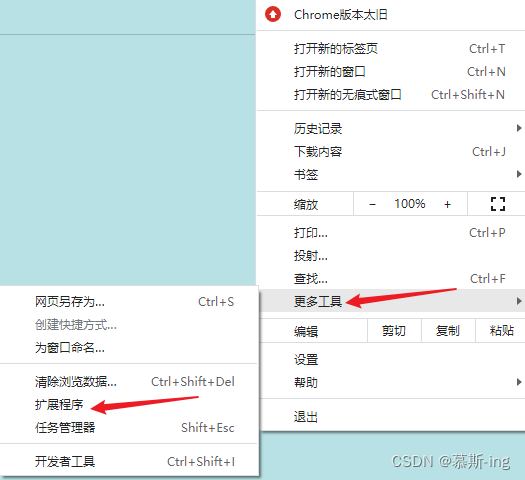Open 任务管理器 from the submenu
This screenshot has width=525, height=480.
point(129,427)
